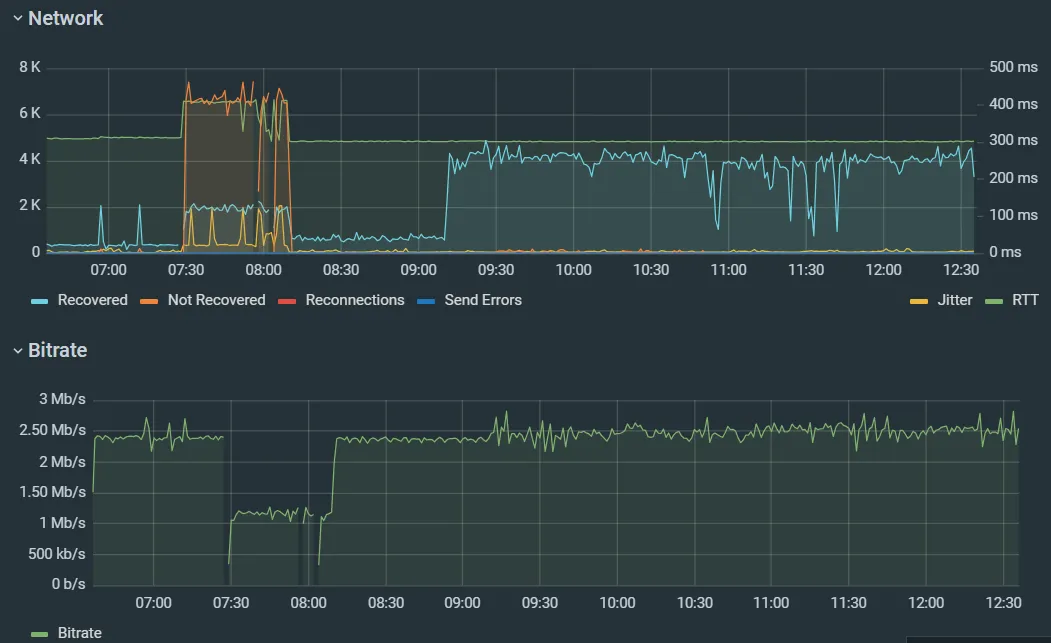Image resolution: width=1051 pixels, height=643 pixels.
Task: Click the cyan Recovered legend color swatch
Action: (40, 301)
